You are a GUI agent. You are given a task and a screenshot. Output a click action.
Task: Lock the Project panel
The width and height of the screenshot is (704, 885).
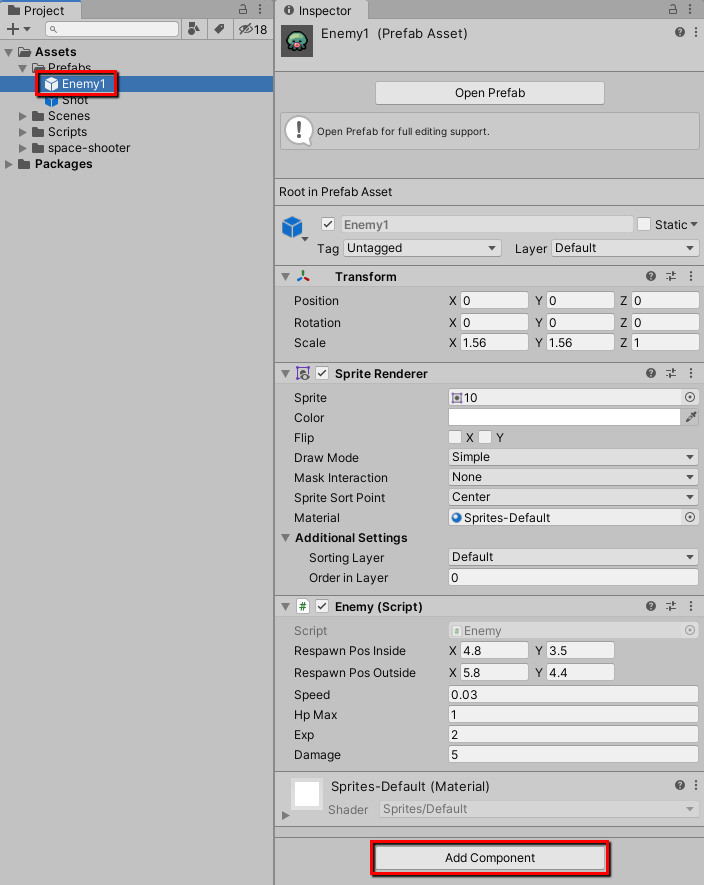pos(243,10)
